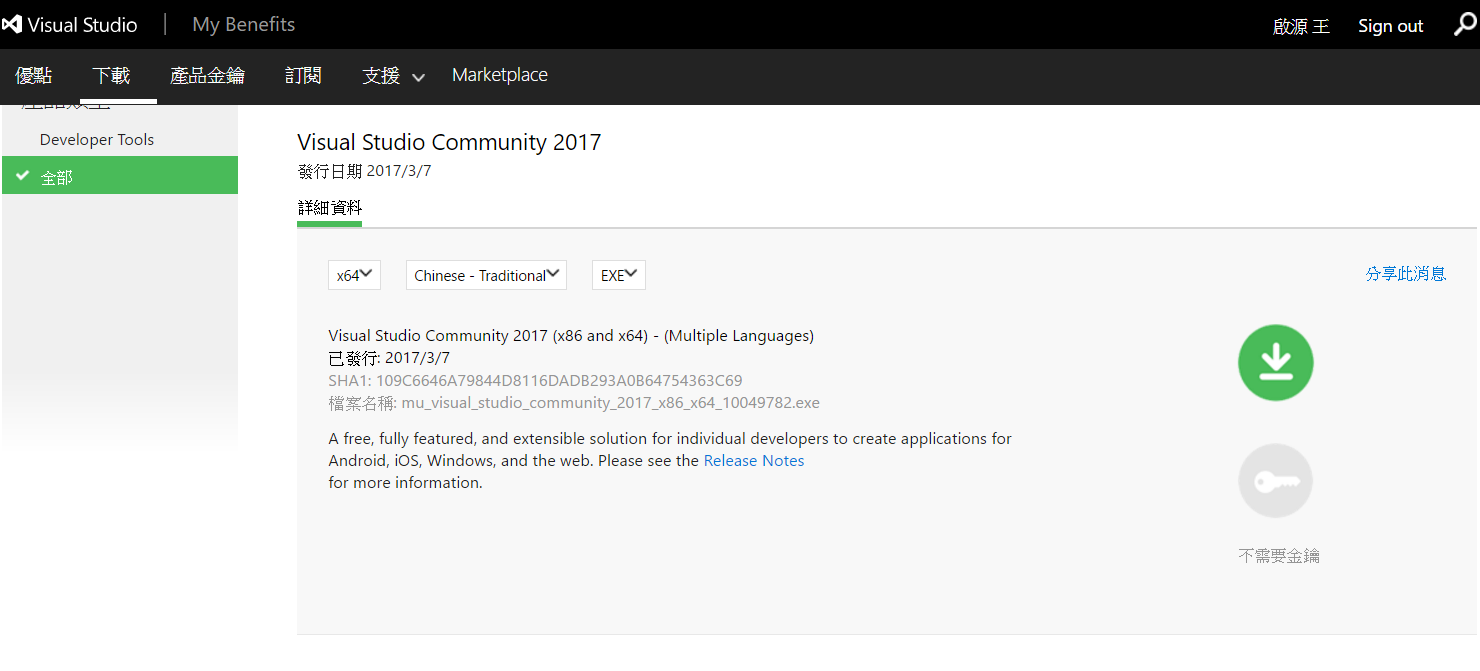Click the 不需要金鑰 label
1480x671 pixels.
1279,555
